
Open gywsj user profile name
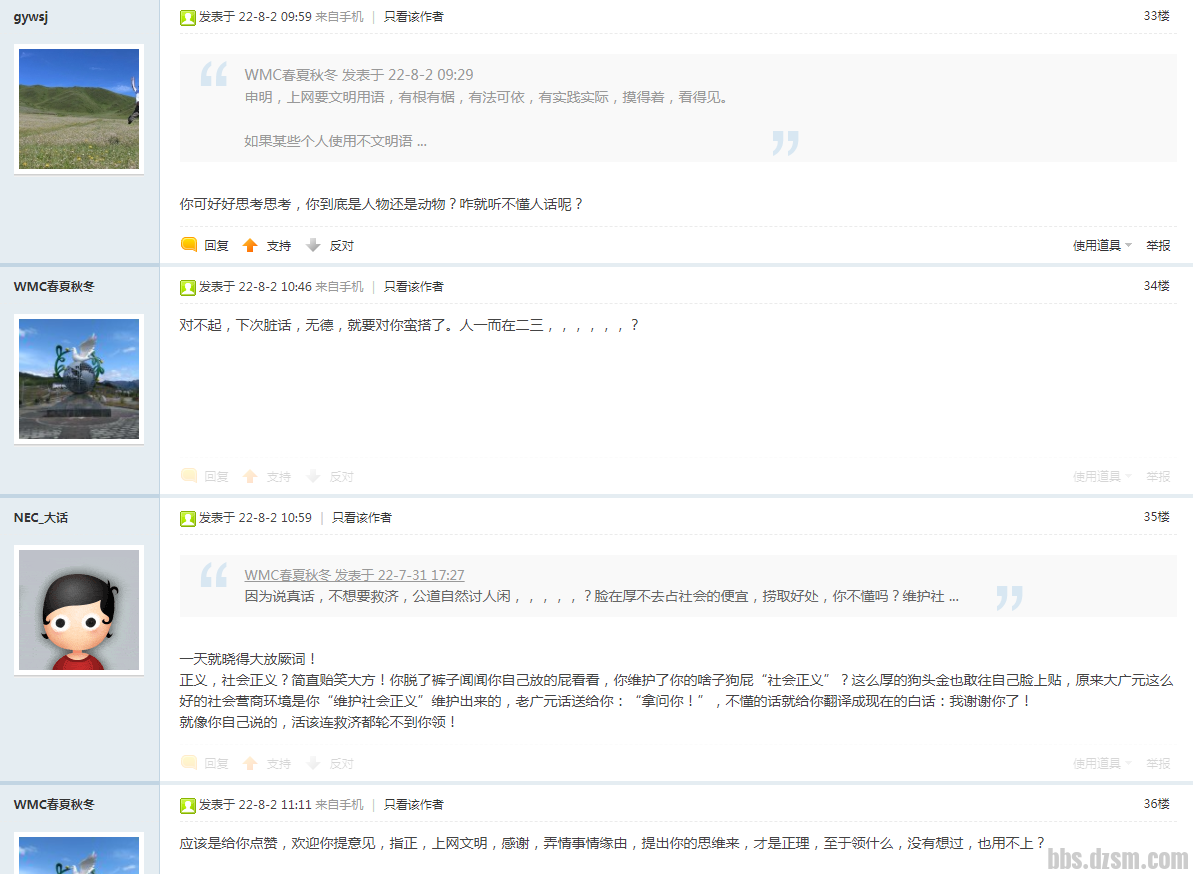point(30,16)
